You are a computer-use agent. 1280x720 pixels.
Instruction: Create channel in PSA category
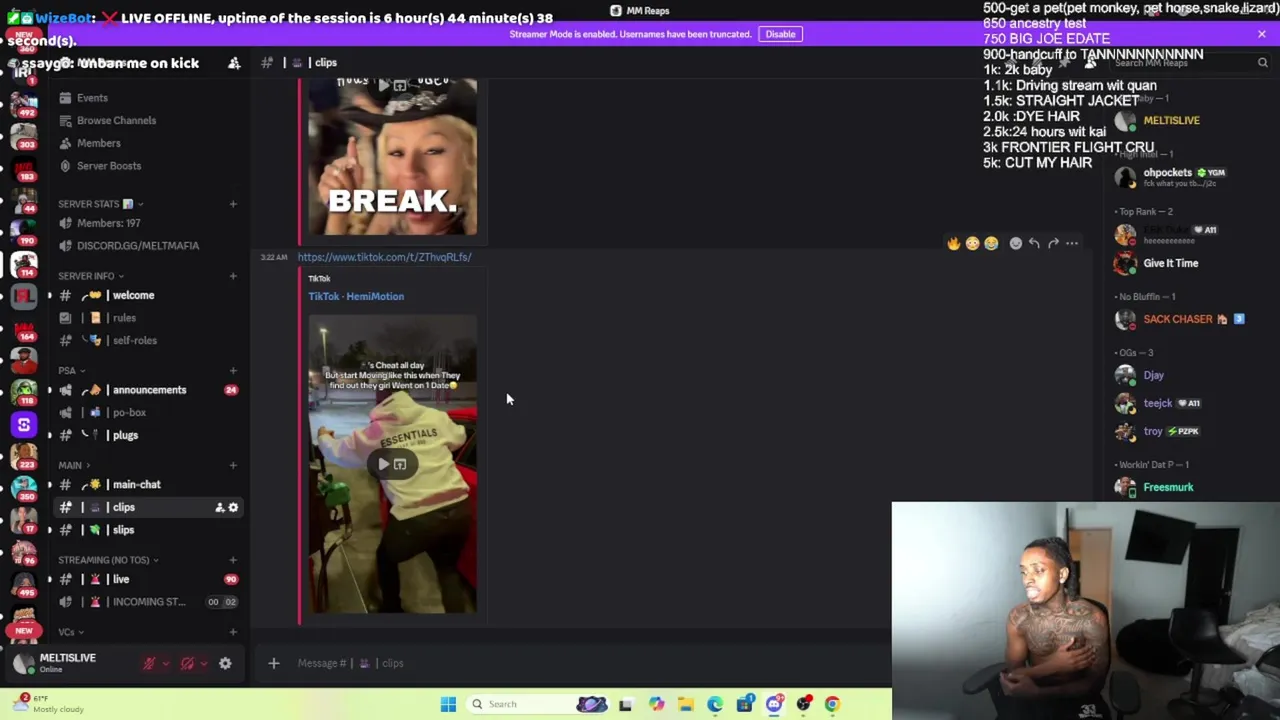(233, 370)
